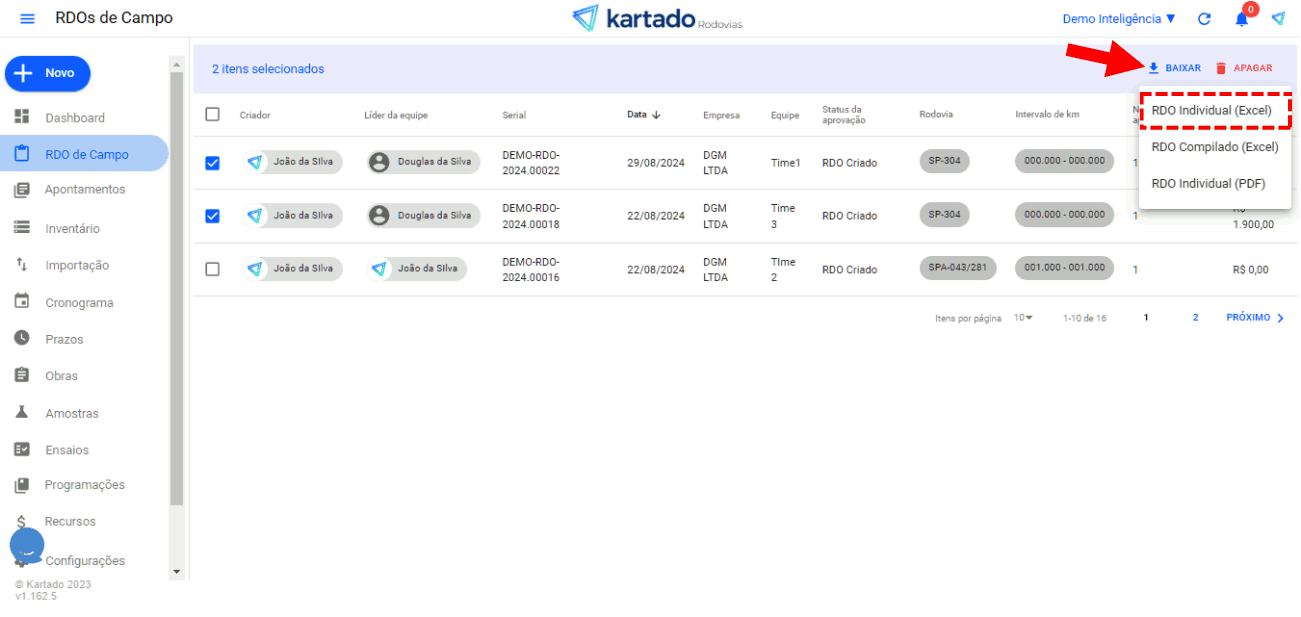Sort by the Data column arrow

click(656, 115)
